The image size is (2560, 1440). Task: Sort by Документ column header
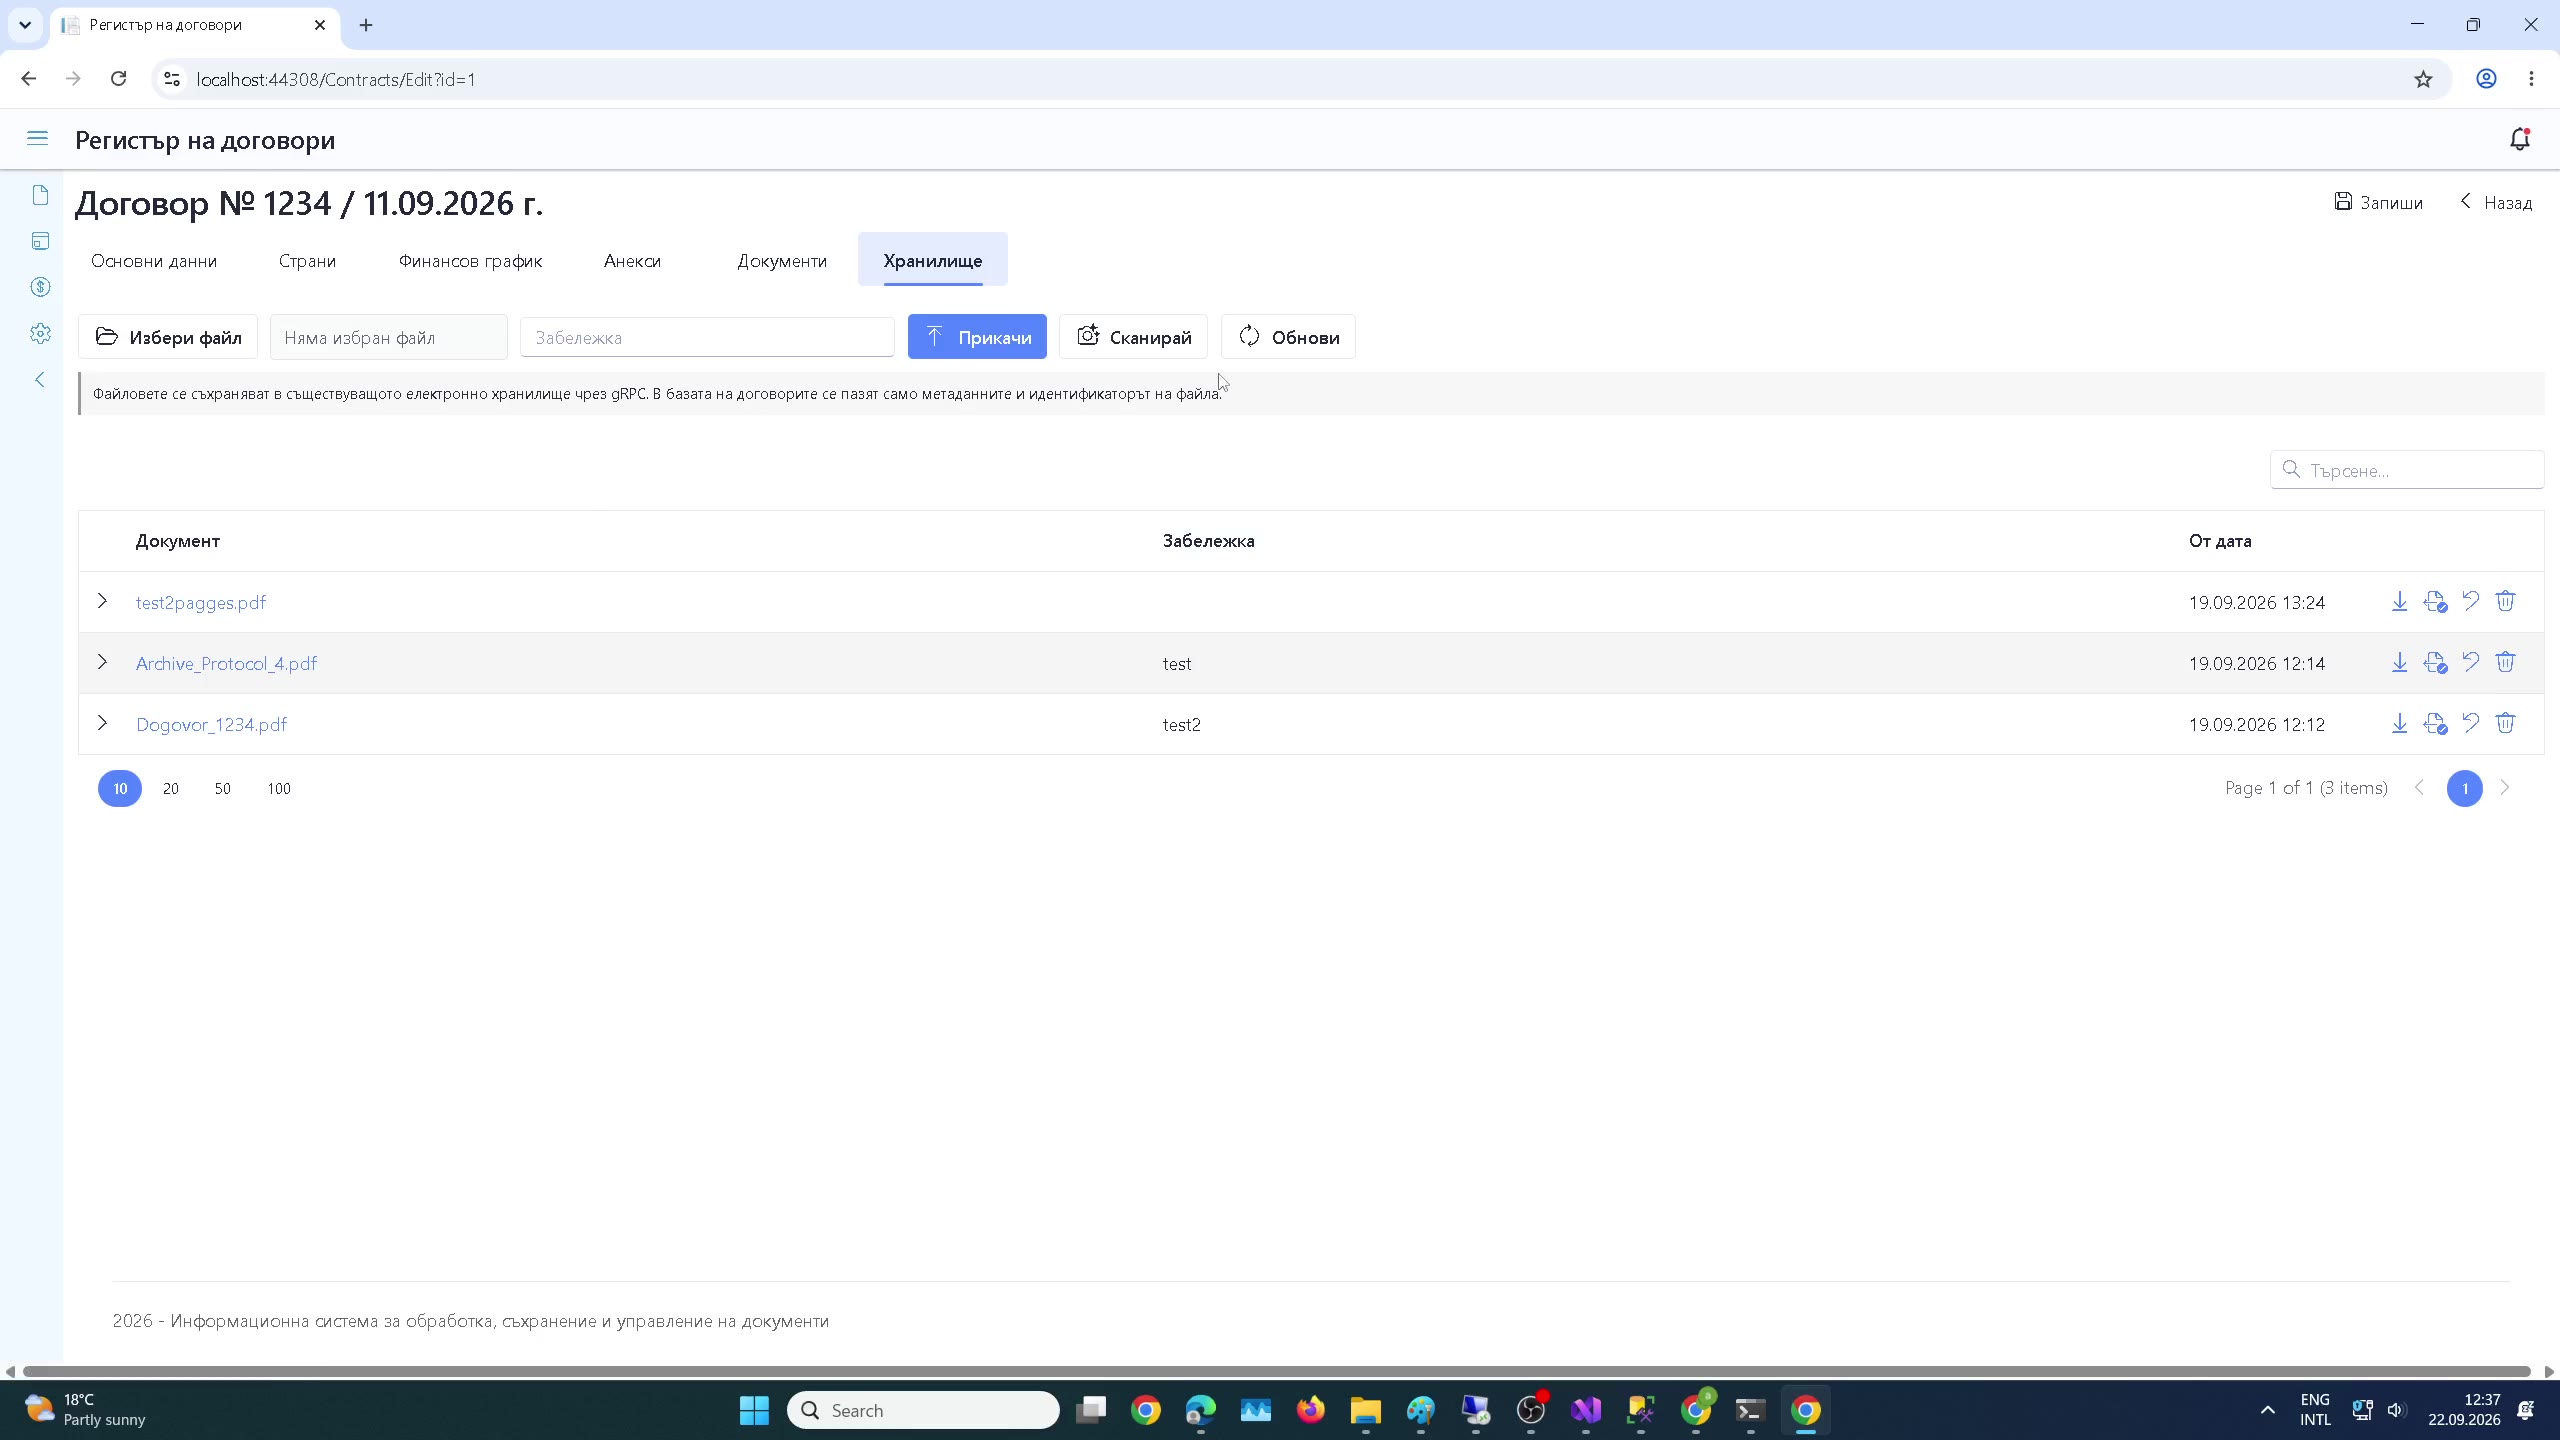178,541
